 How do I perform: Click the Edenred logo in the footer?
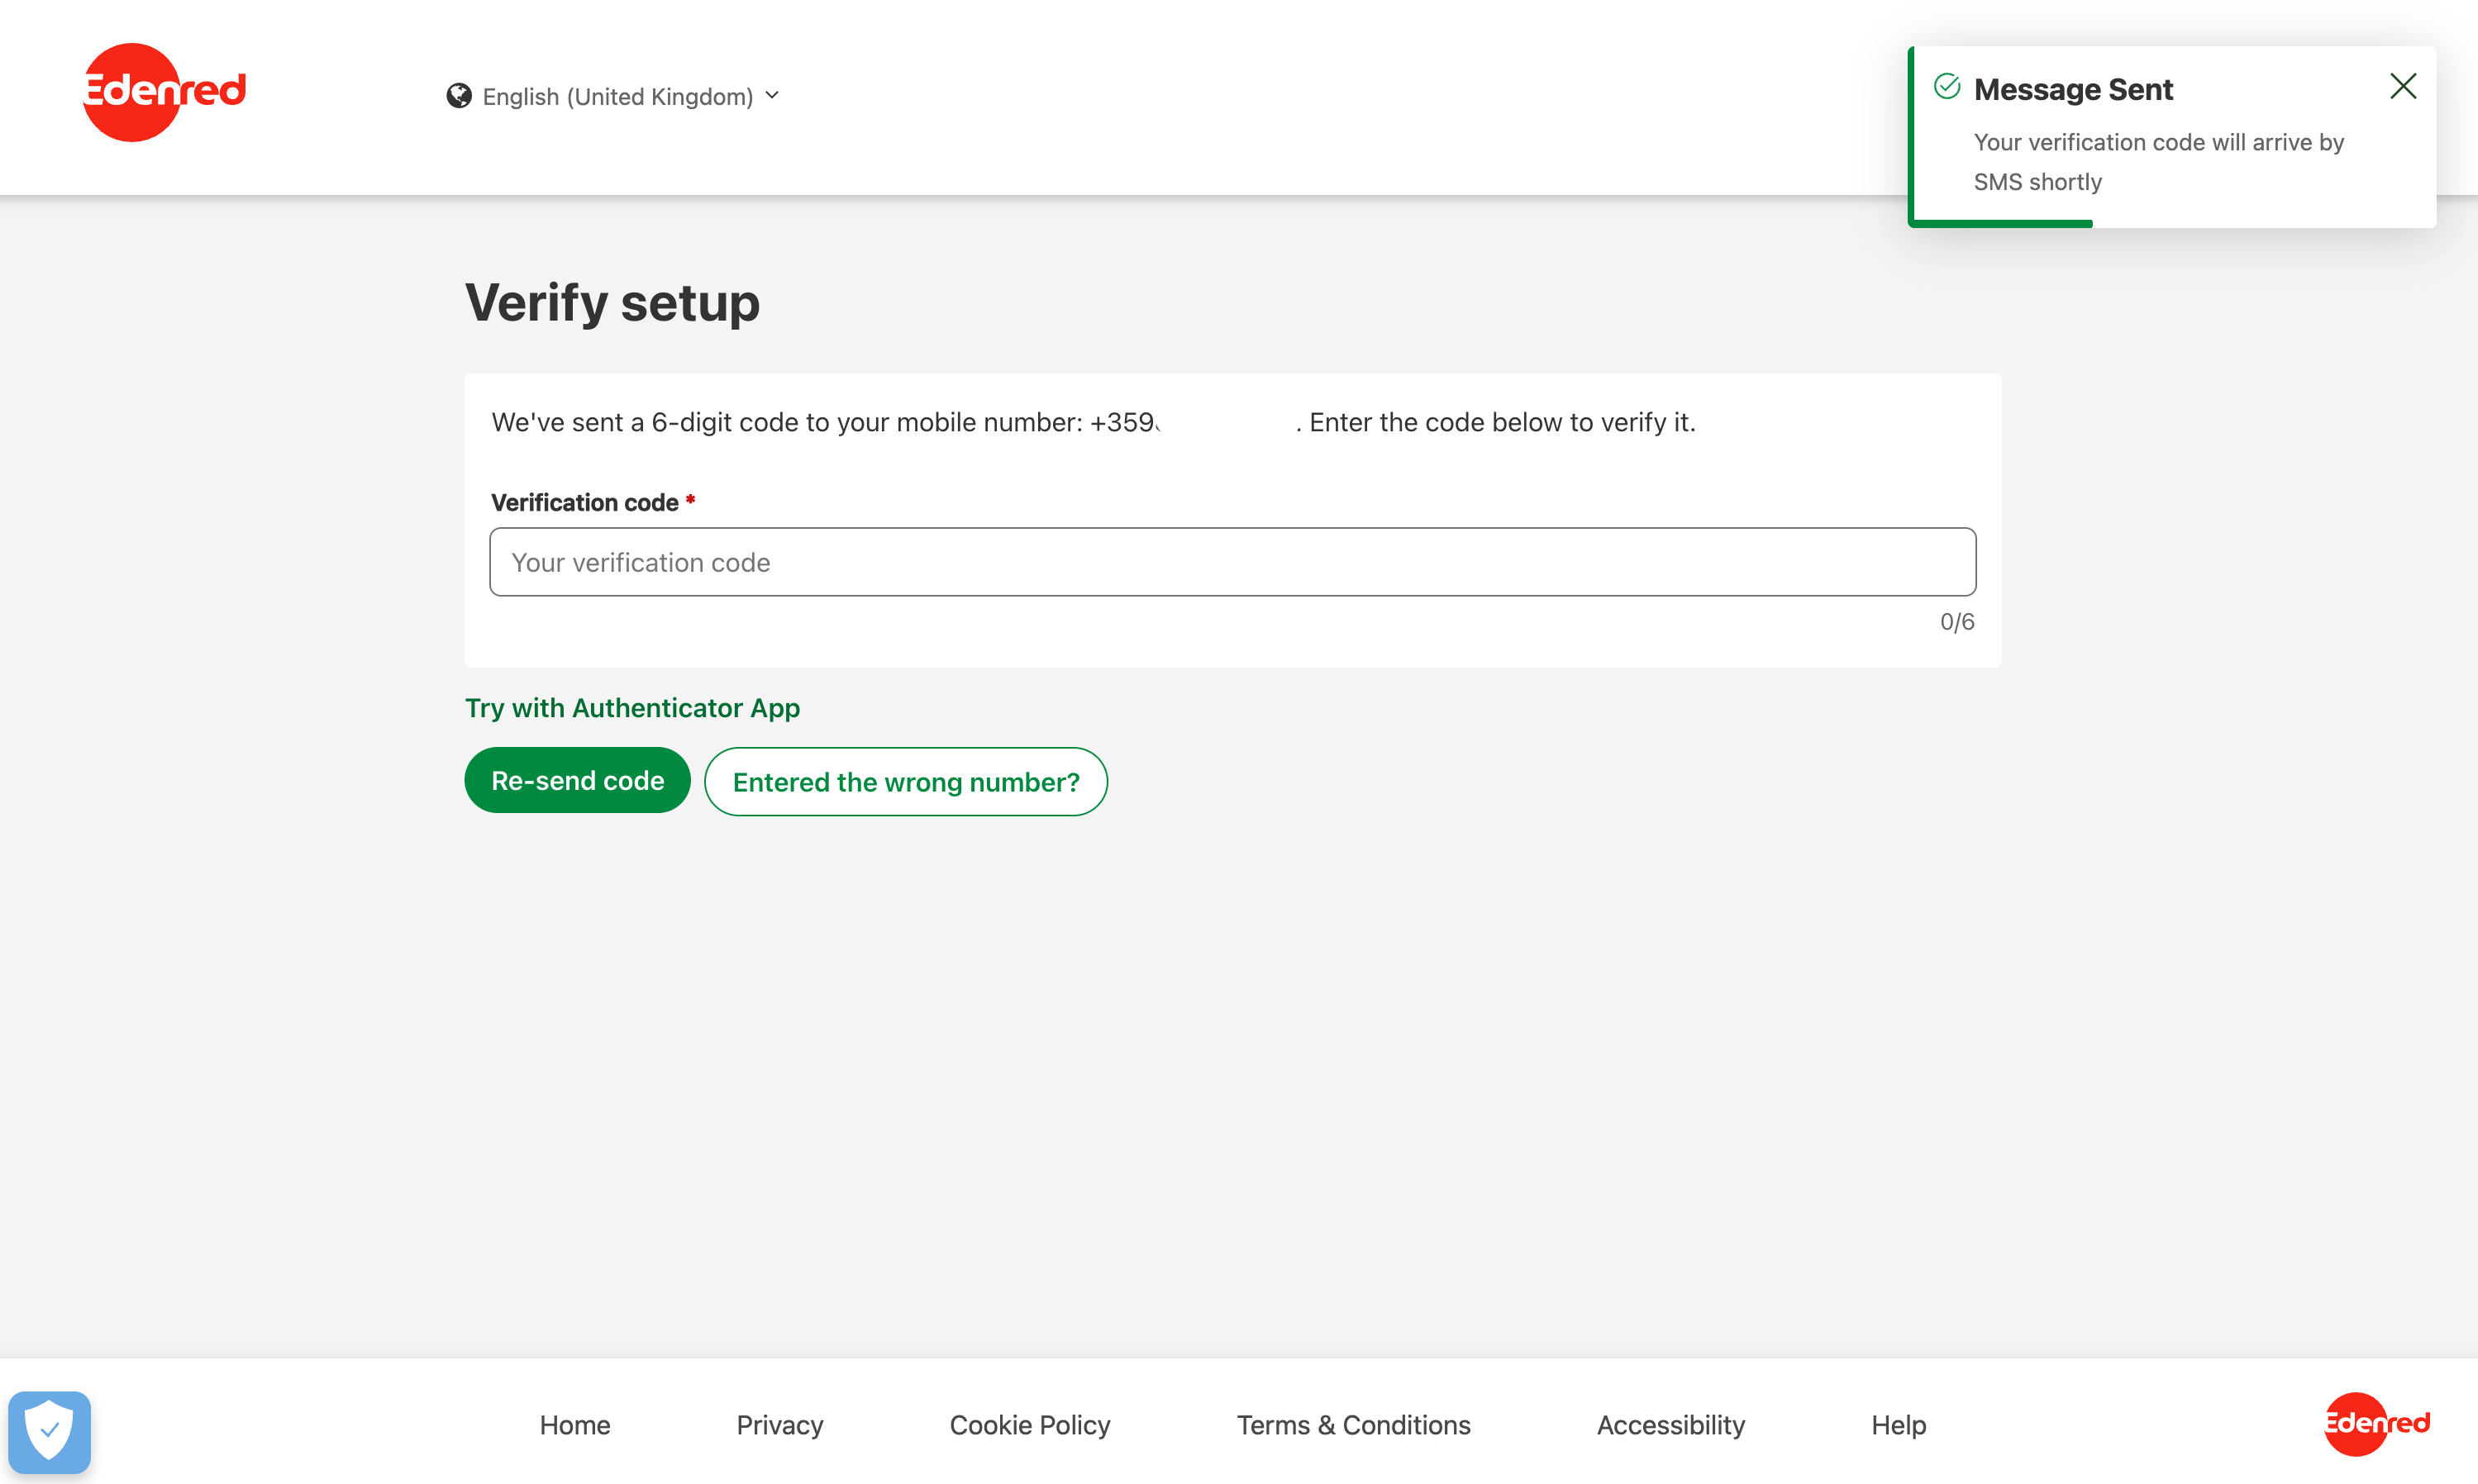(2377, 1424)
